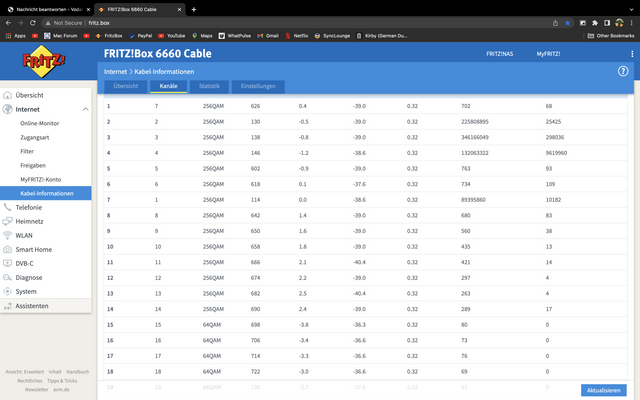Open the MyFRITZ! header link
The width and height of the screenshot is (640, 400).
(x=548, y=53)
